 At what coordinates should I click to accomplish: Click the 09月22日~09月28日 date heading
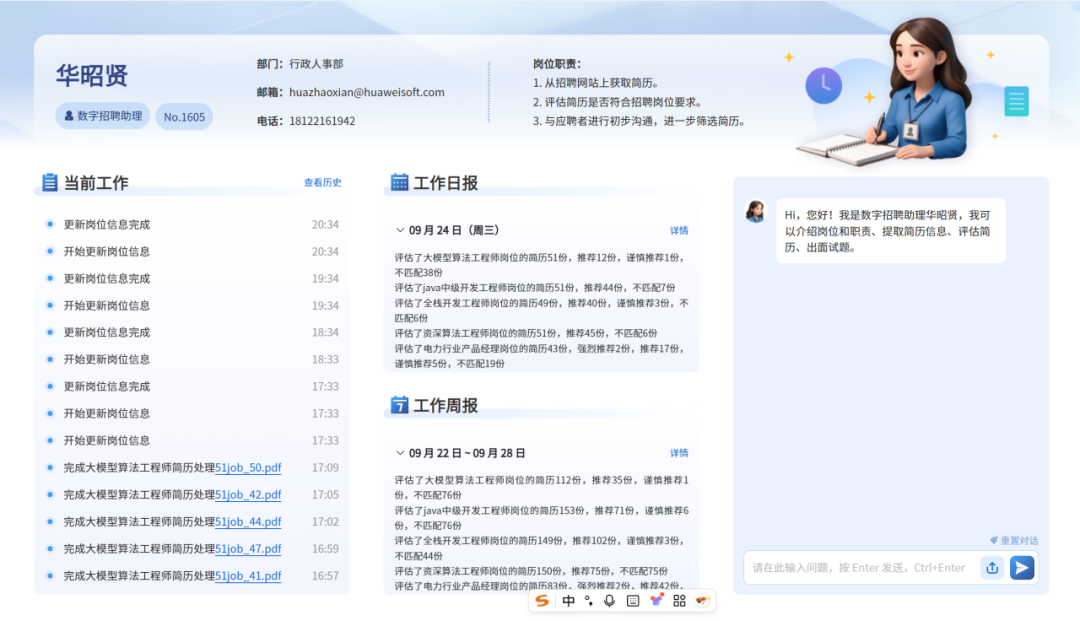coord(467,453)
